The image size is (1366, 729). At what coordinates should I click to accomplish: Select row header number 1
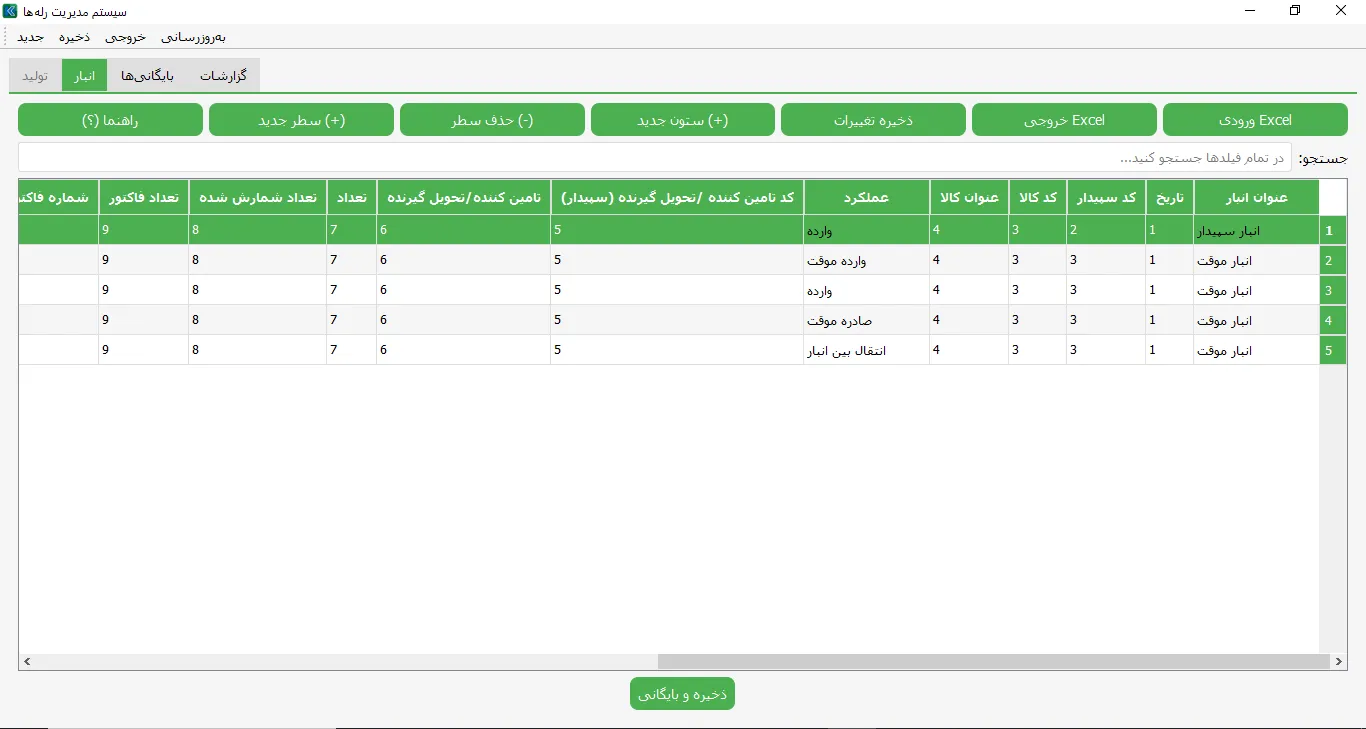[x=1332, y=230]
